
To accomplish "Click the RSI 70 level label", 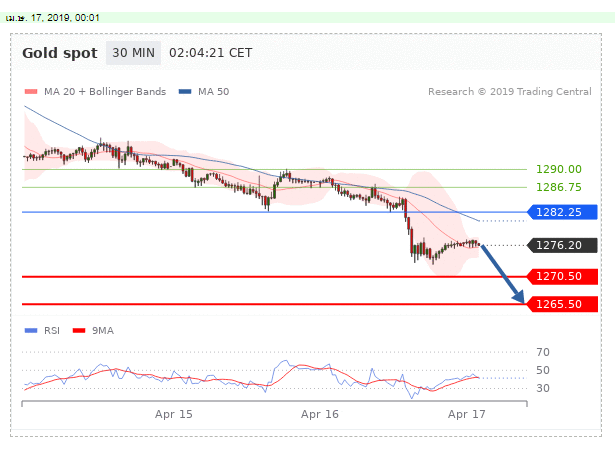I will click(x=543, y=352).
